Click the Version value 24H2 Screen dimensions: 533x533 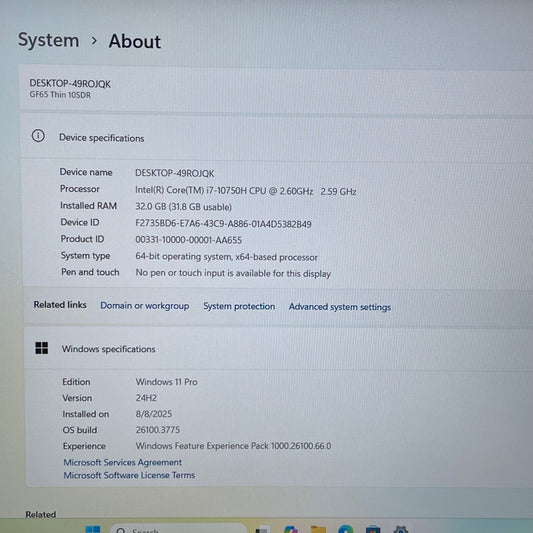[146, 398]
